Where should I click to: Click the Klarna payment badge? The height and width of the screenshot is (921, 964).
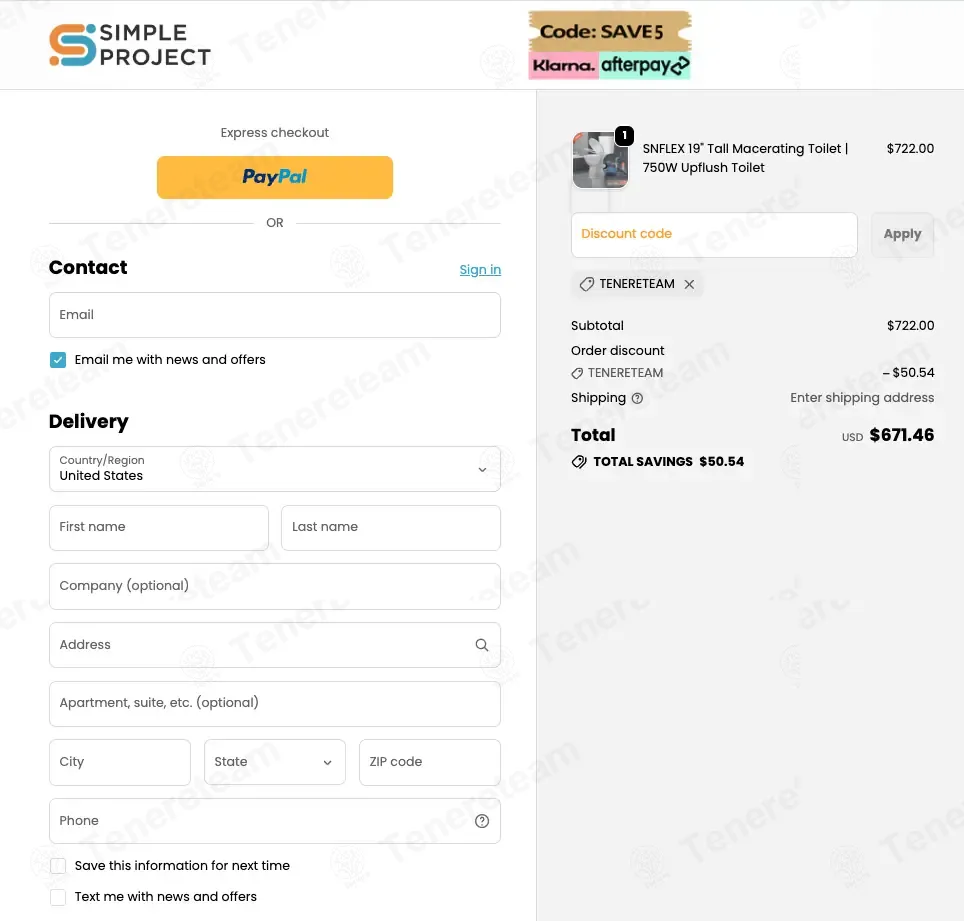[x=564, y=66]
